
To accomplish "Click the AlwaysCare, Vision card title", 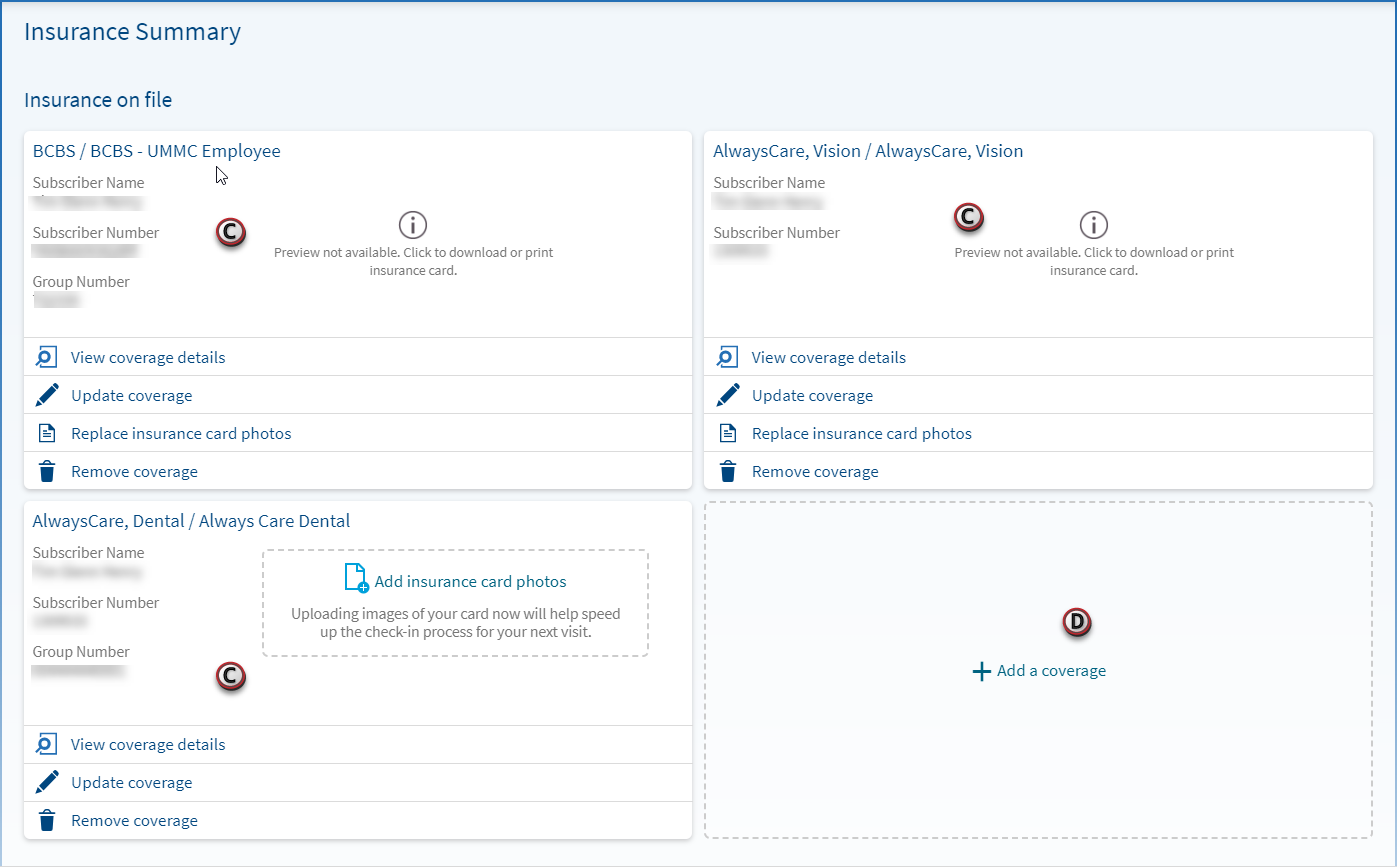I will (x=868, y=151).
